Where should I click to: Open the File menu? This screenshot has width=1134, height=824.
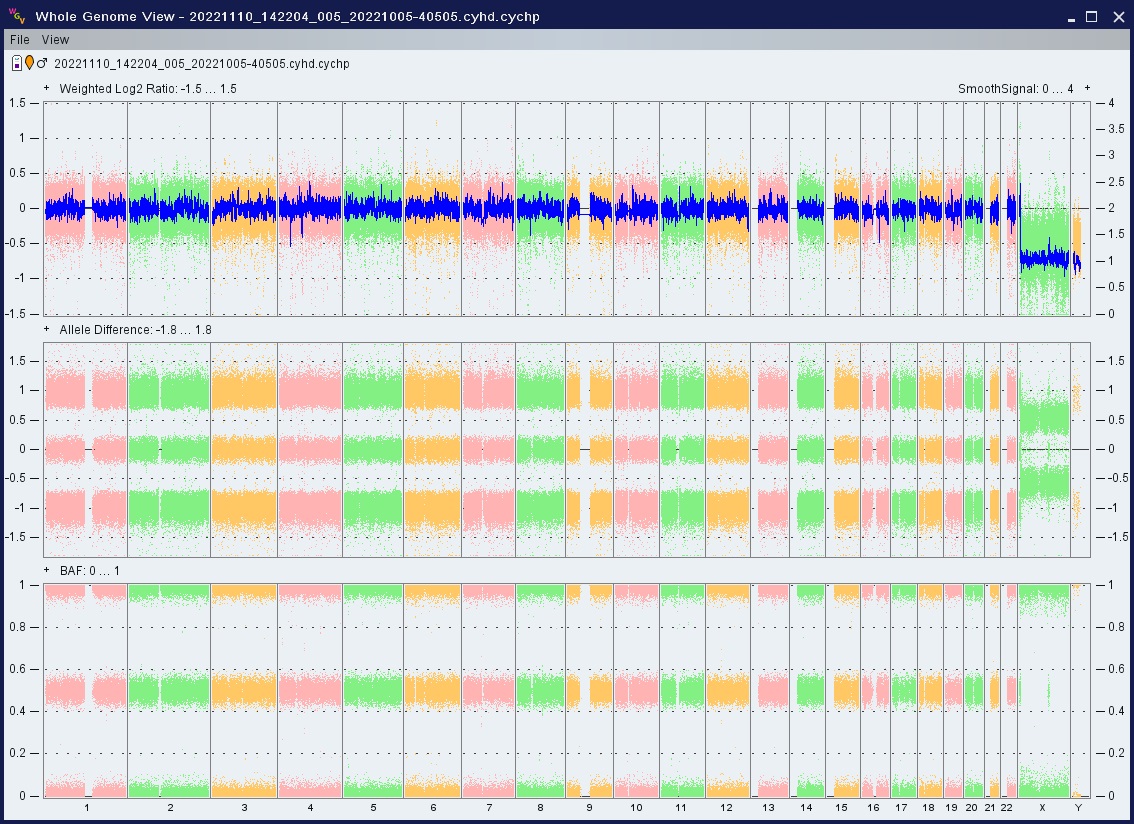19,40
